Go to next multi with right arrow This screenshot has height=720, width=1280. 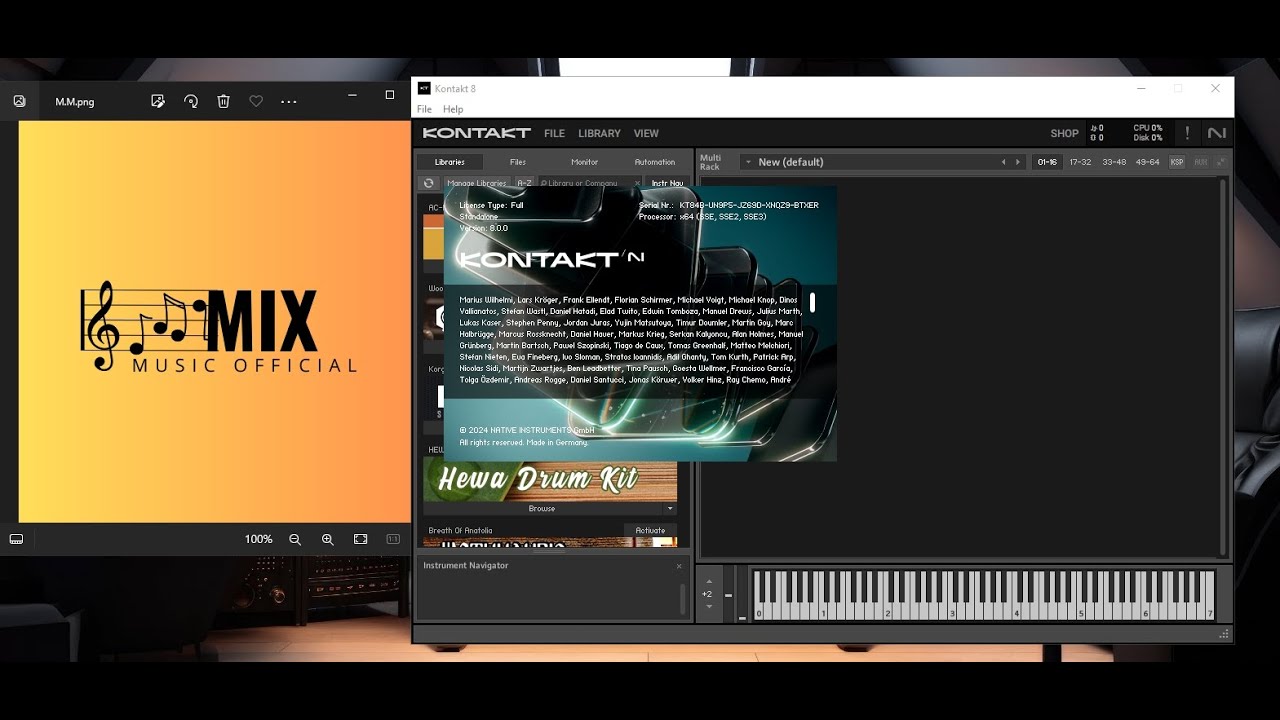[x=1018, y=162]
